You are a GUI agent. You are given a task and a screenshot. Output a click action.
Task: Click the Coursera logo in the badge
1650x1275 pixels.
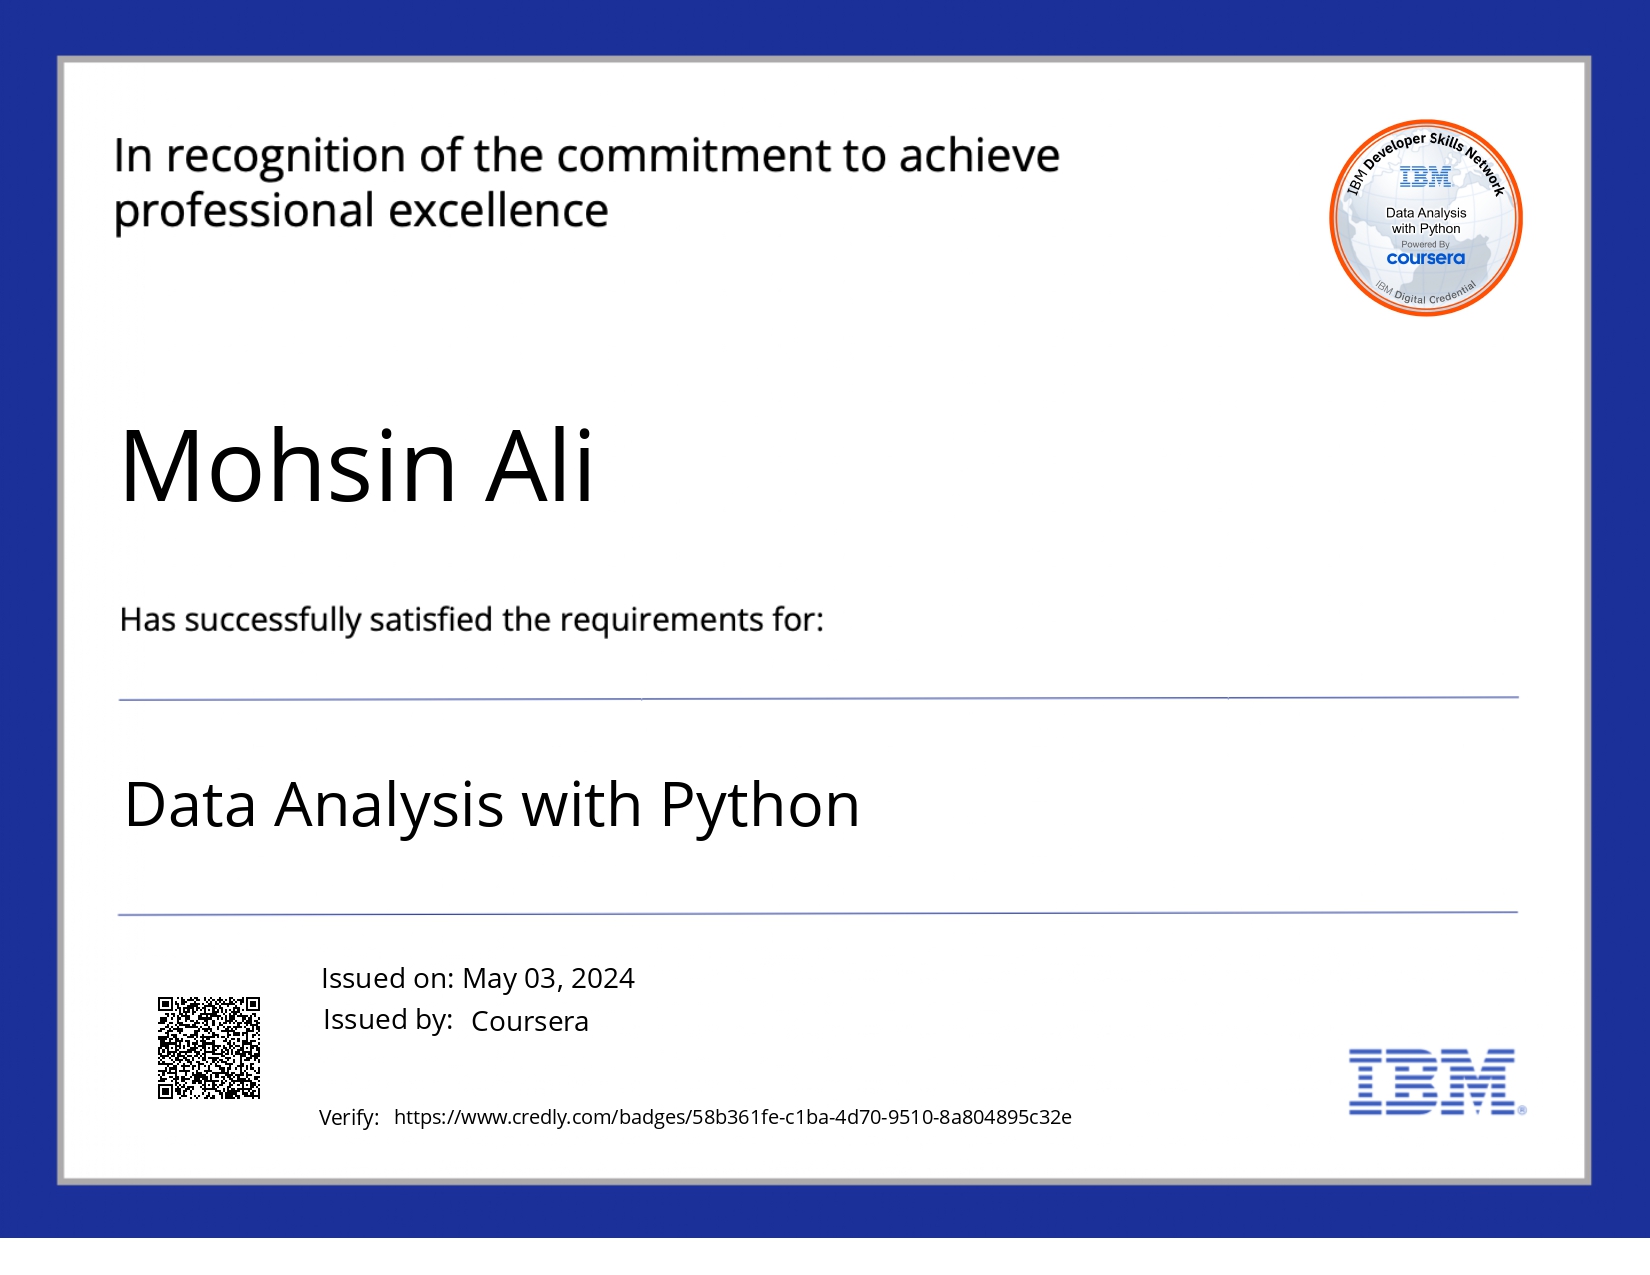click(1425, 258)
